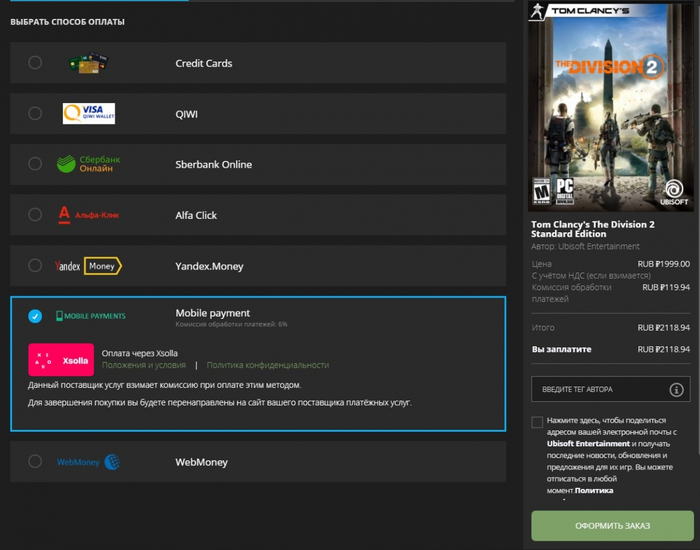Click the Alfa Click label
This screenshot has height=550, width=700.
[196, 216]
